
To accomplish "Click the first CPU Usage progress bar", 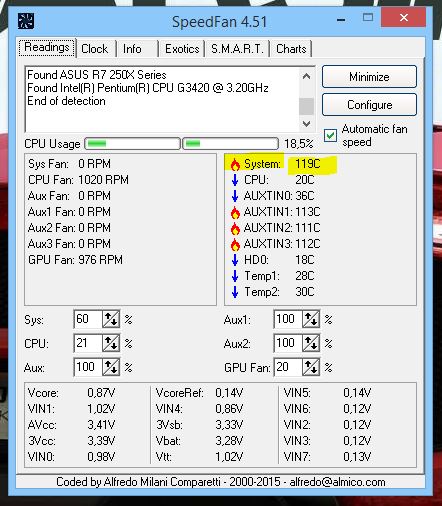I will 133,144.
